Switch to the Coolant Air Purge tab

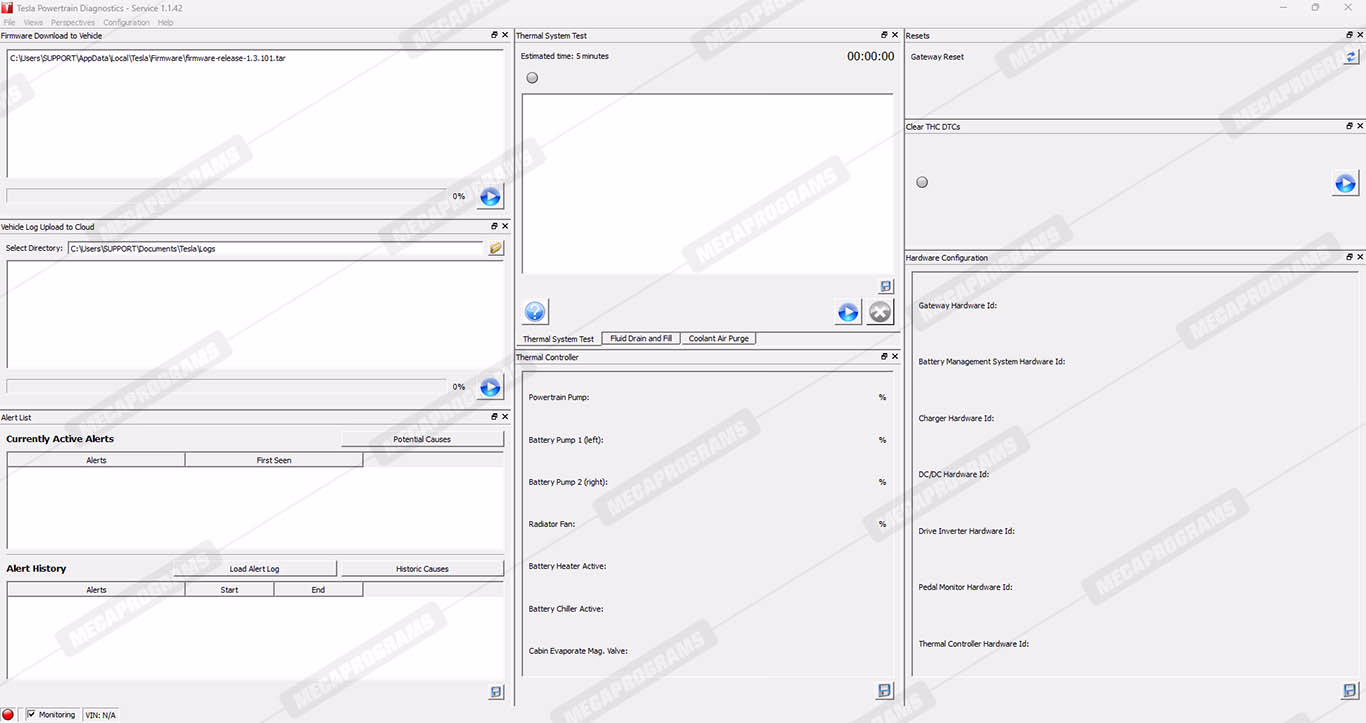pos(718,339)
